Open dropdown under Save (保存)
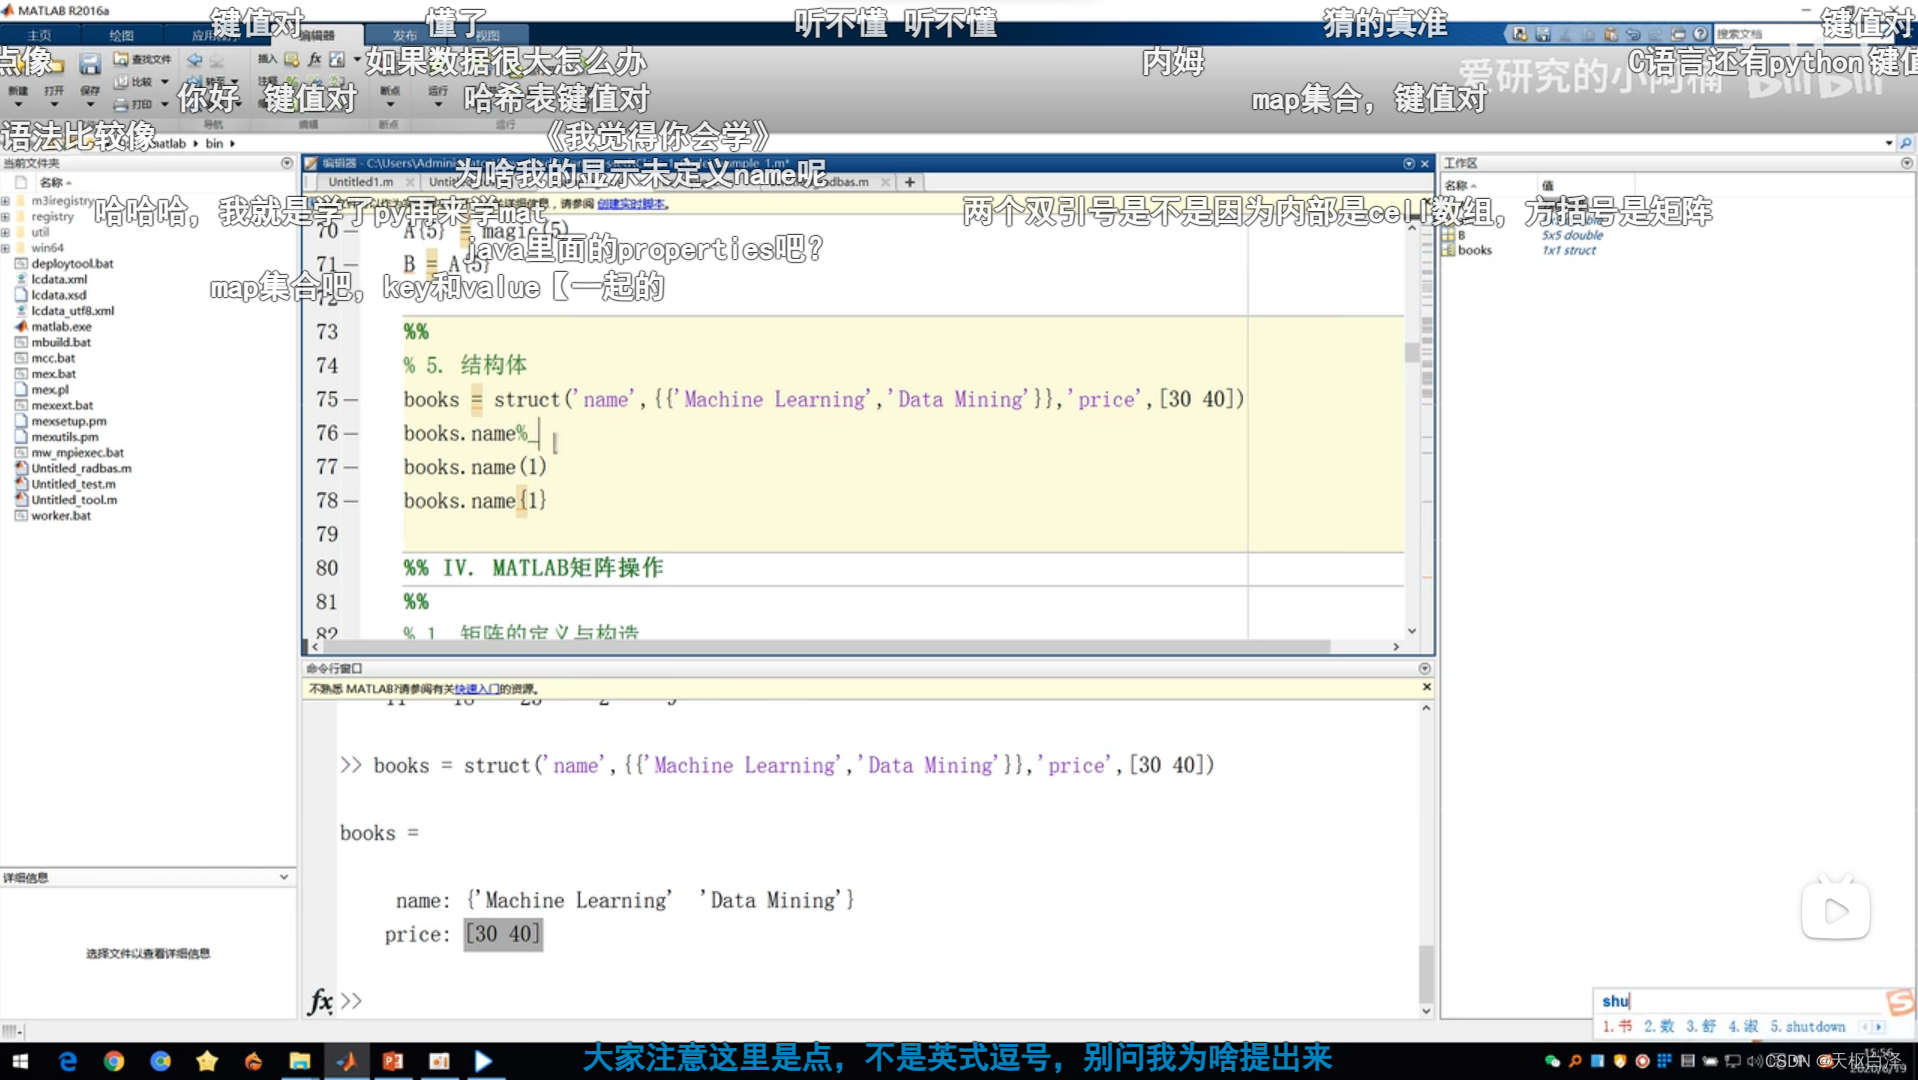1918x1080 pixels. 90,104
